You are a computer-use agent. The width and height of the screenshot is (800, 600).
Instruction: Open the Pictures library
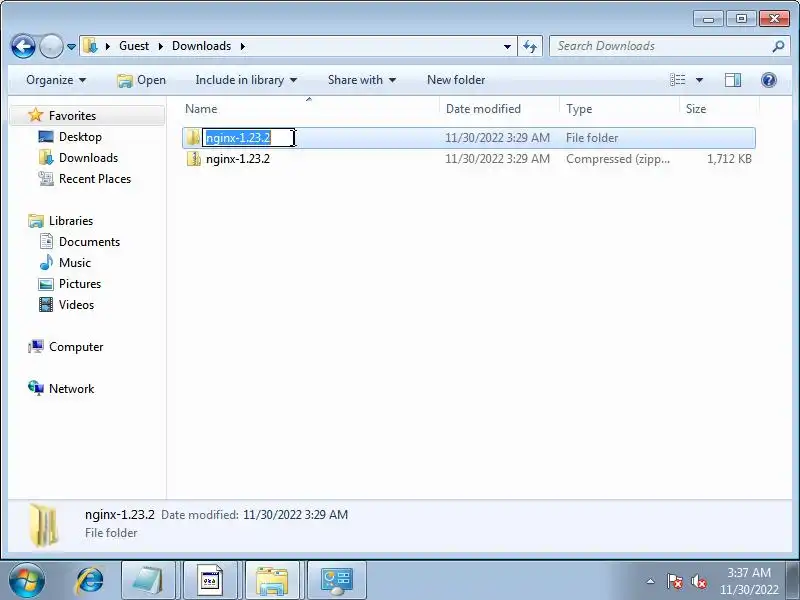click(x=80, y=284)
